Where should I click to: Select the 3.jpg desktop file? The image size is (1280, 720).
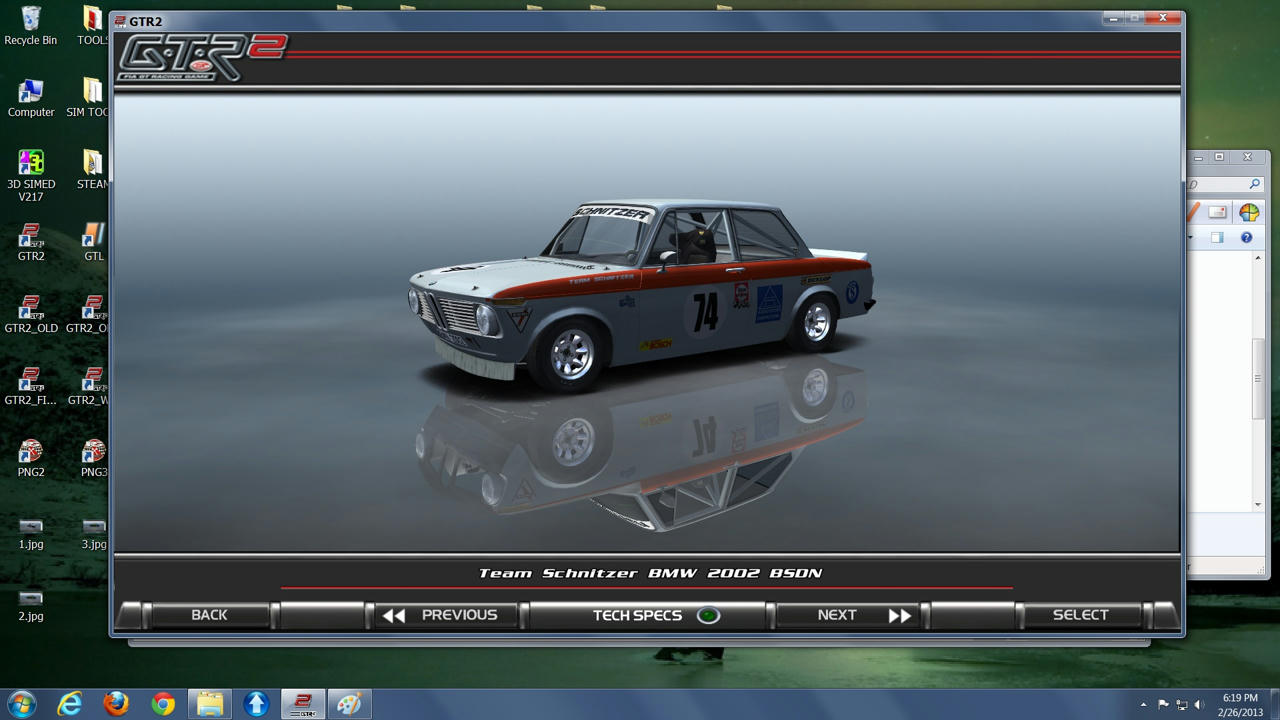(94, 533)
